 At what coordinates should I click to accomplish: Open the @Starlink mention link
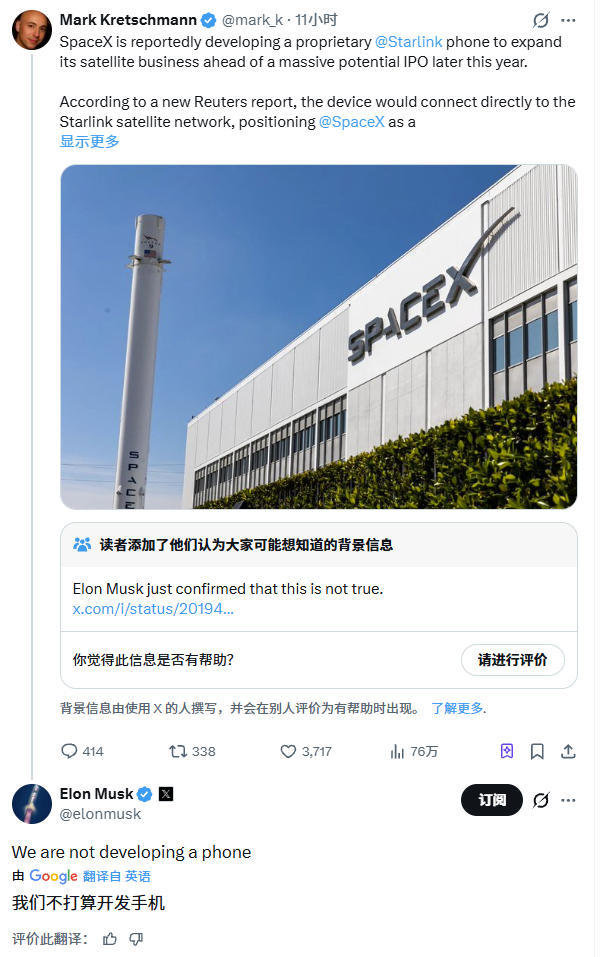tap(408, 42)
